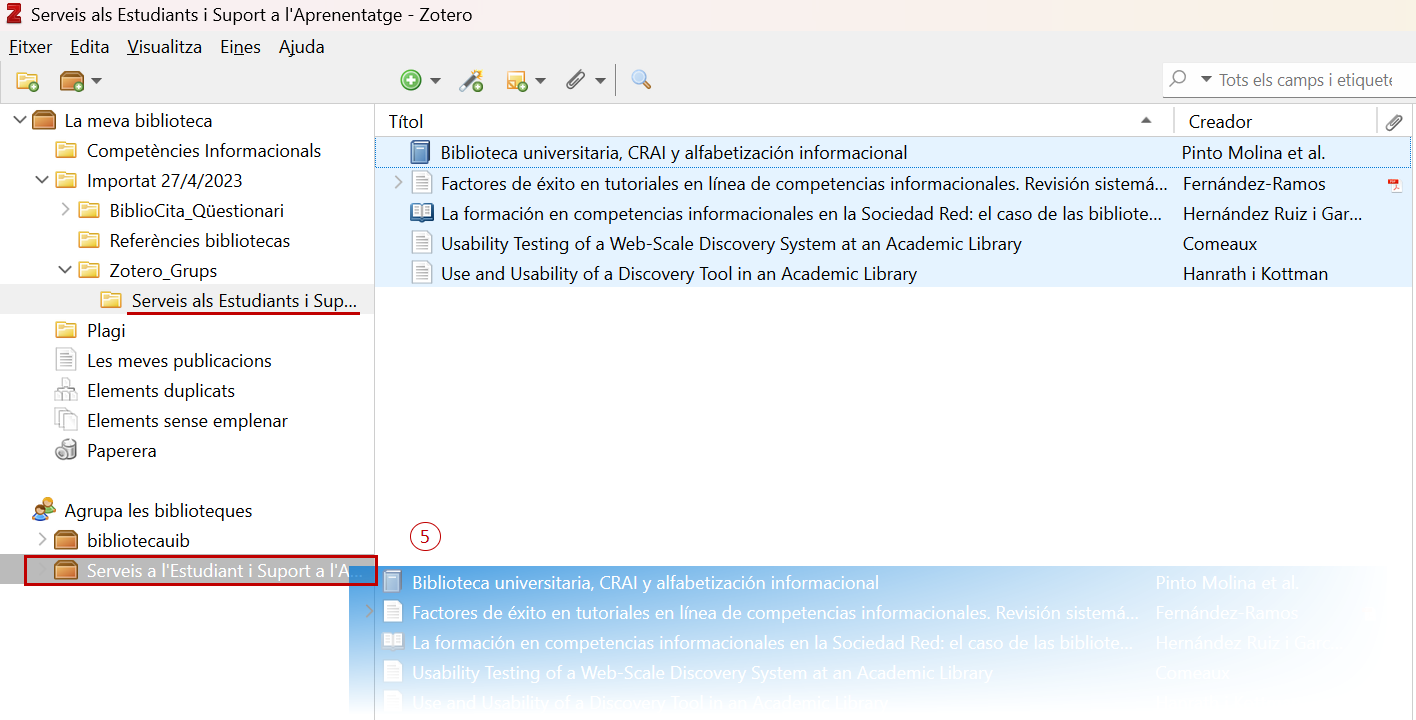Collapse La meva biblioteca tree

[20, 120]
